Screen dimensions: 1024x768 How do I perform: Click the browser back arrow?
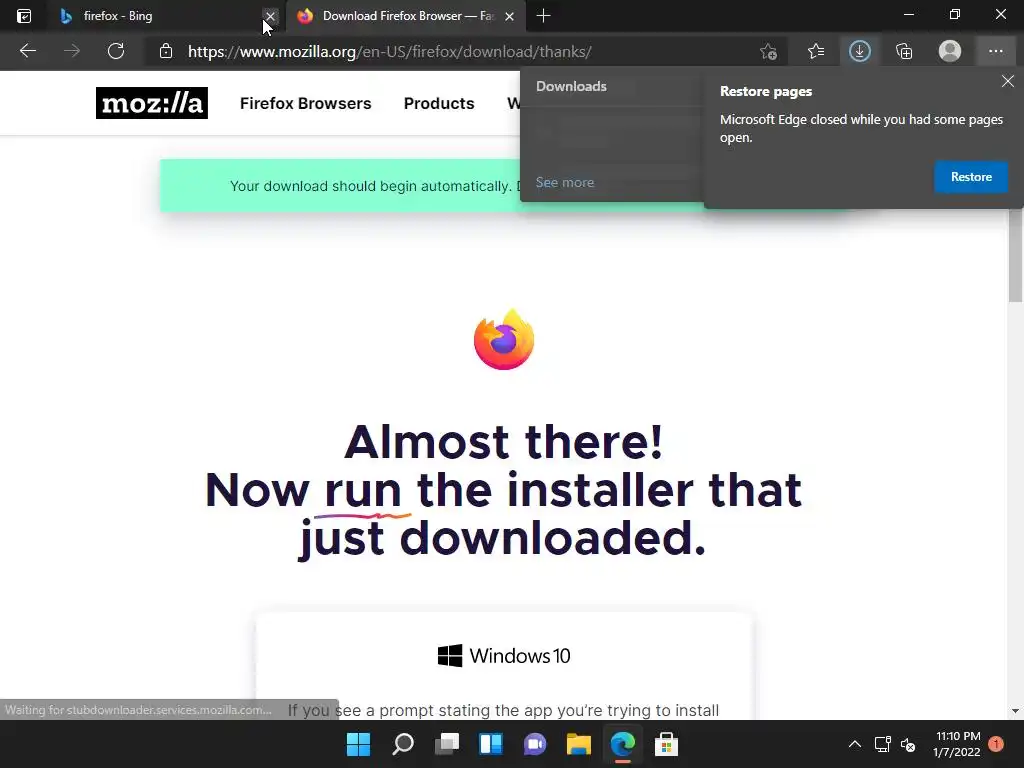27,51
